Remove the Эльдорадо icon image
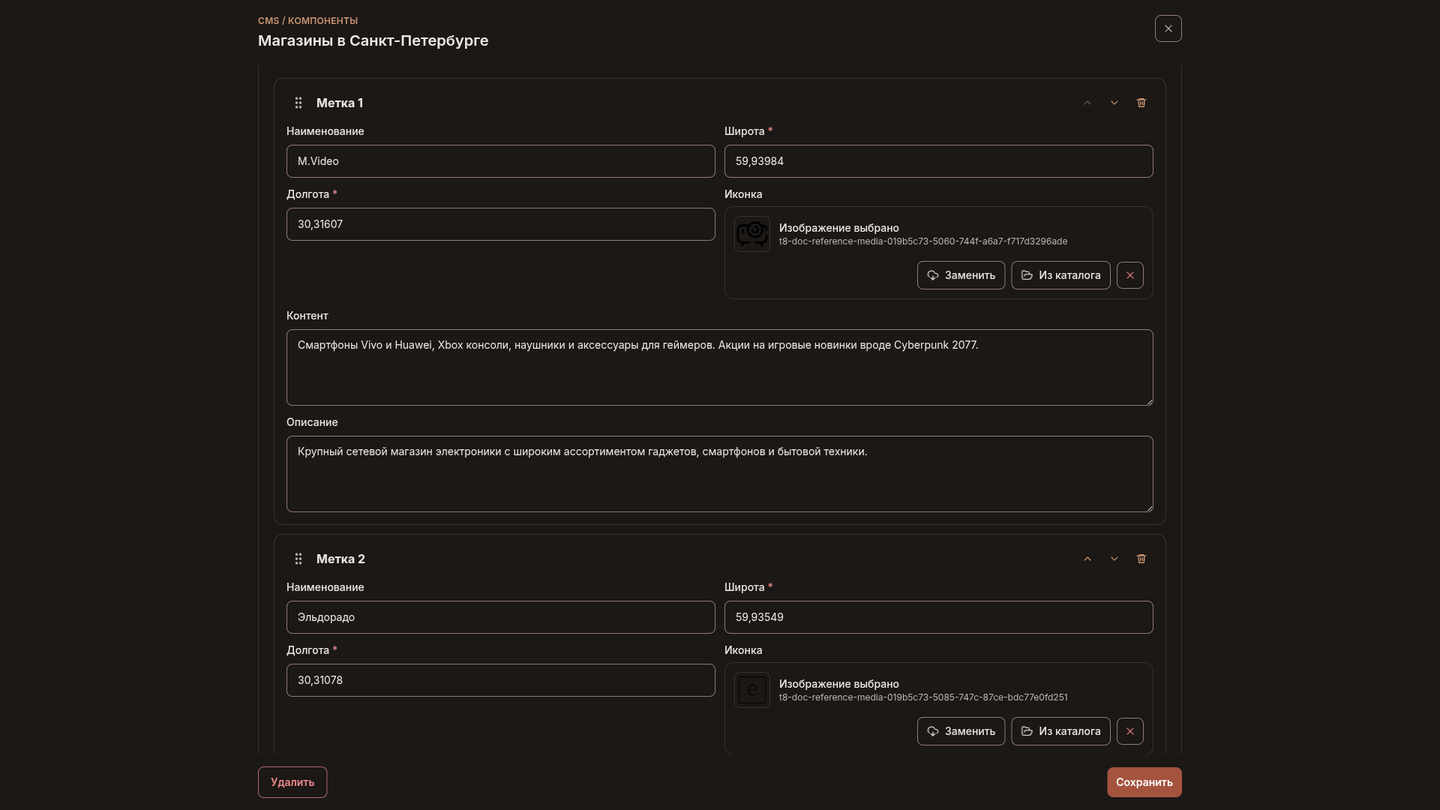This screenshot has width=1440, height=810. click(x=1130, y=731)
